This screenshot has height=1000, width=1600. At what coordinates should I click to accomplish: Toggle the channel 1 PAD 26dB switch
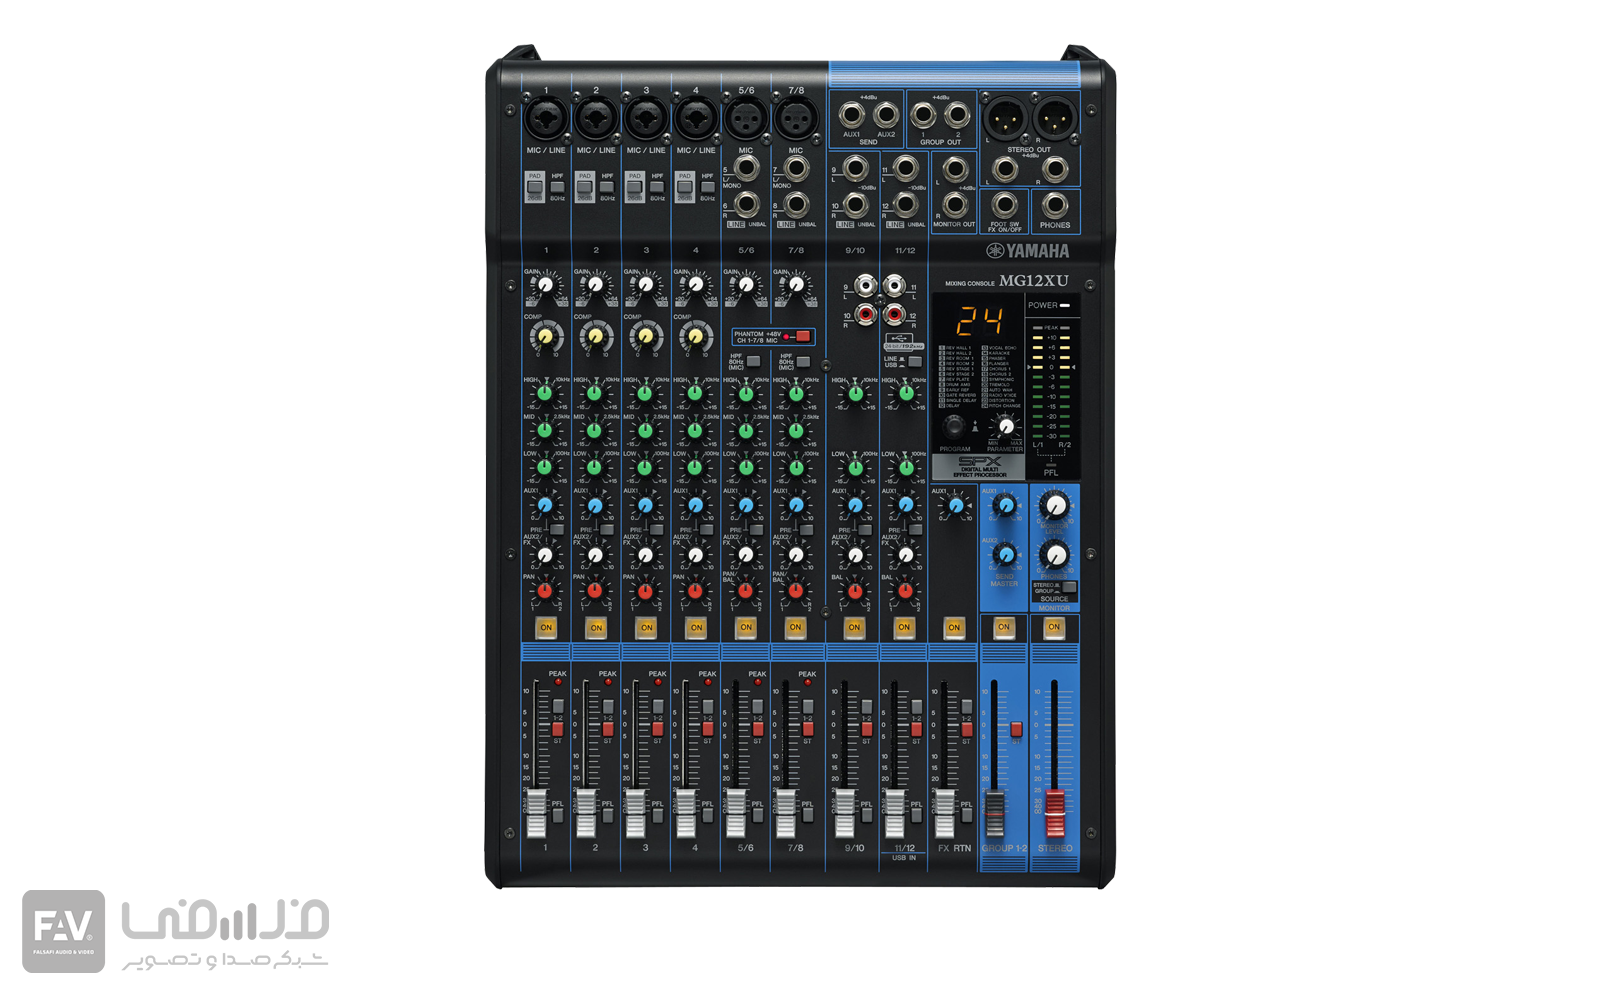tap(535, 187)
